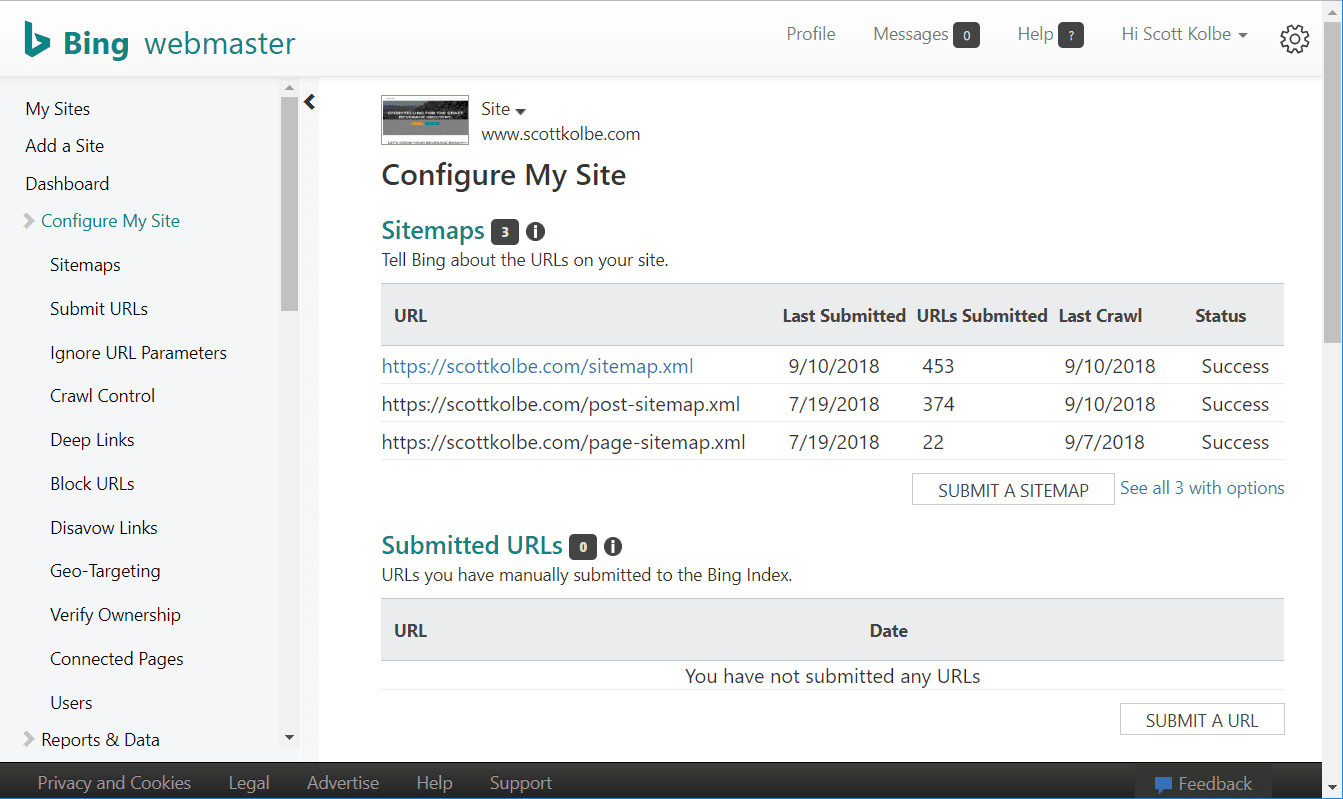The image size is (1343, 799).
Task: Click the sidebar scrollbar up arrow
Action: click(x=290, y=88)
